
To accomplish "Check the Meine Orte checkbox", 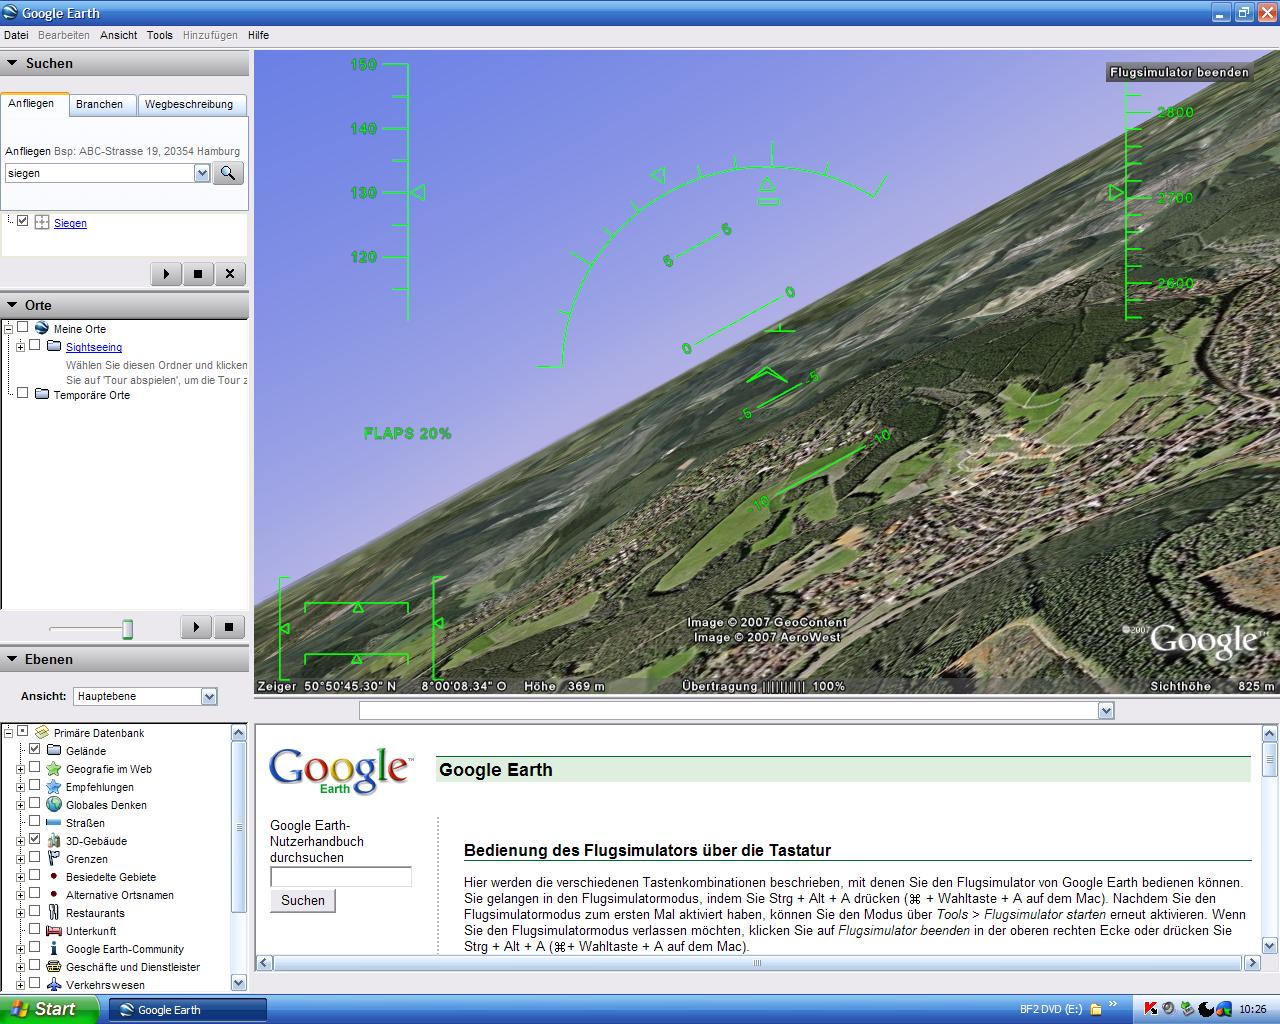I will [22, 327].
